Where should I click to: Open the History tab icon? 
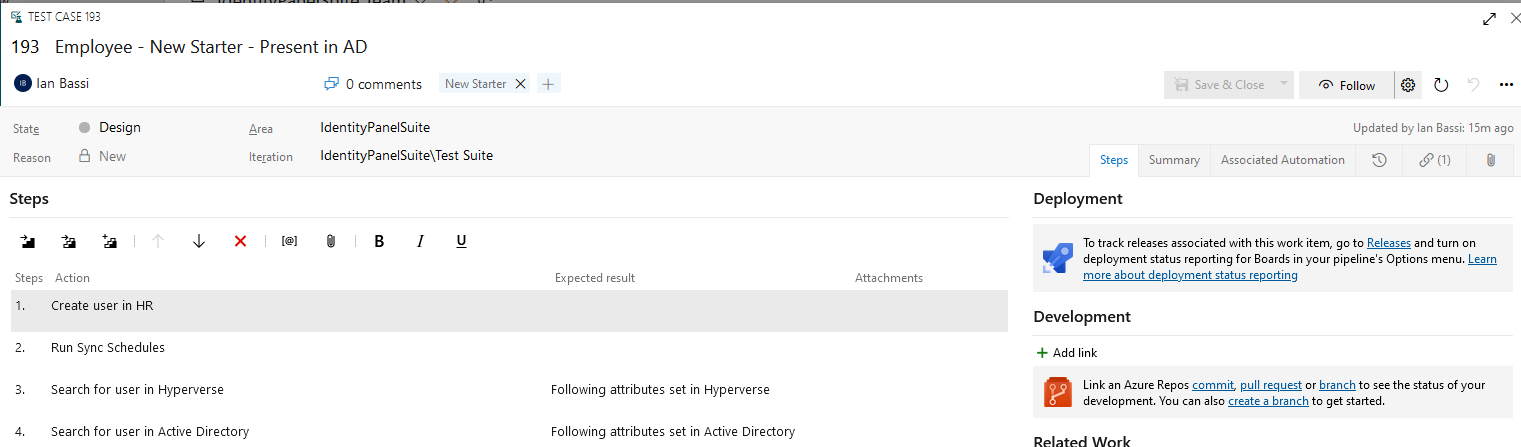[1379, 160]
